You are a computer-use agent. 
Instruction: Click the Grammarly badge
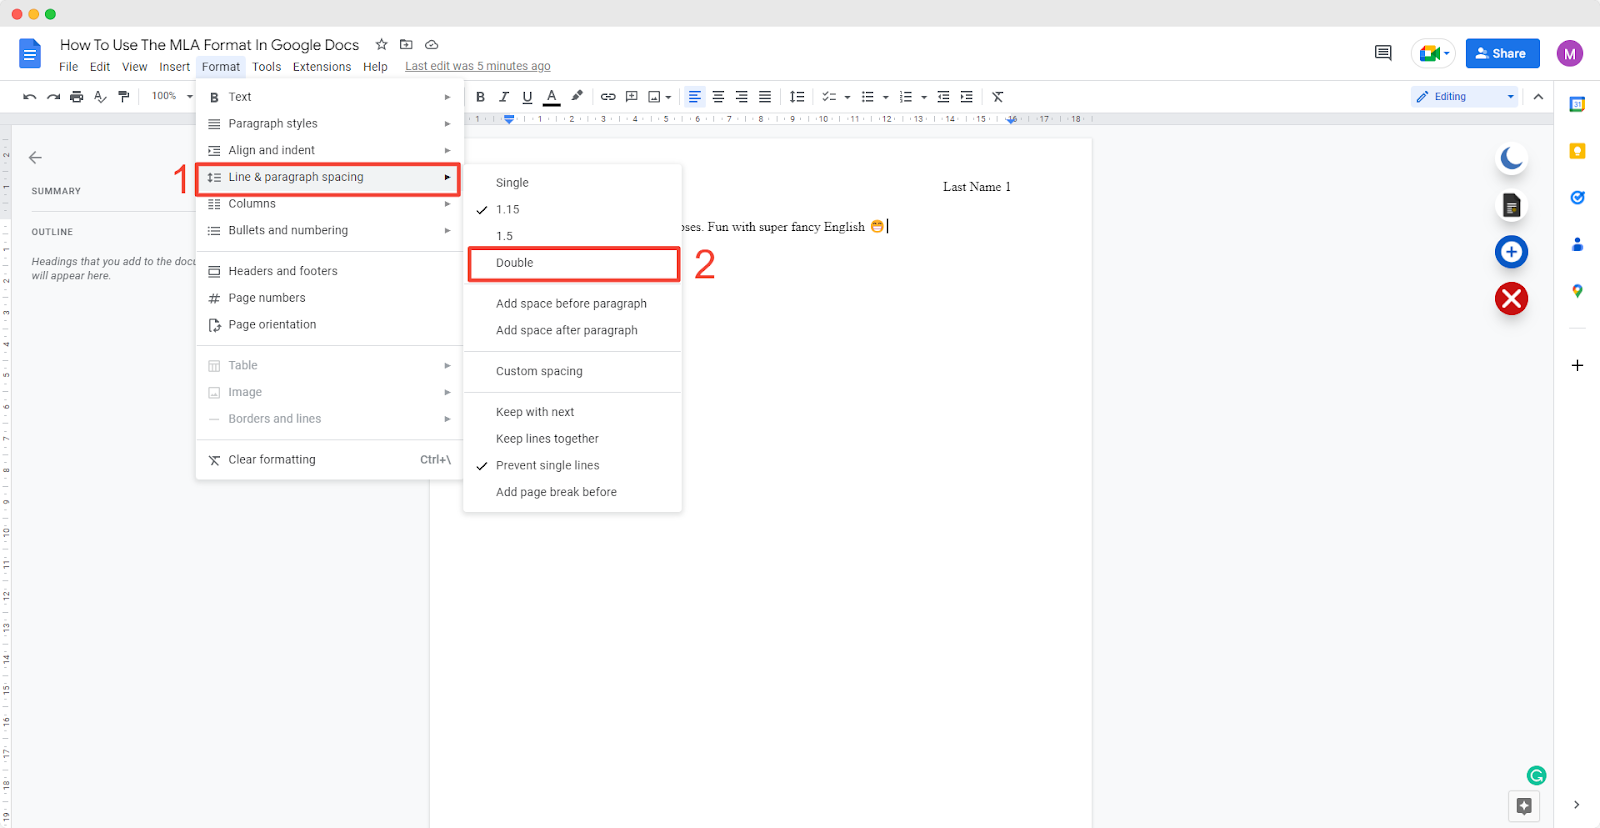tap(1536, 775)
